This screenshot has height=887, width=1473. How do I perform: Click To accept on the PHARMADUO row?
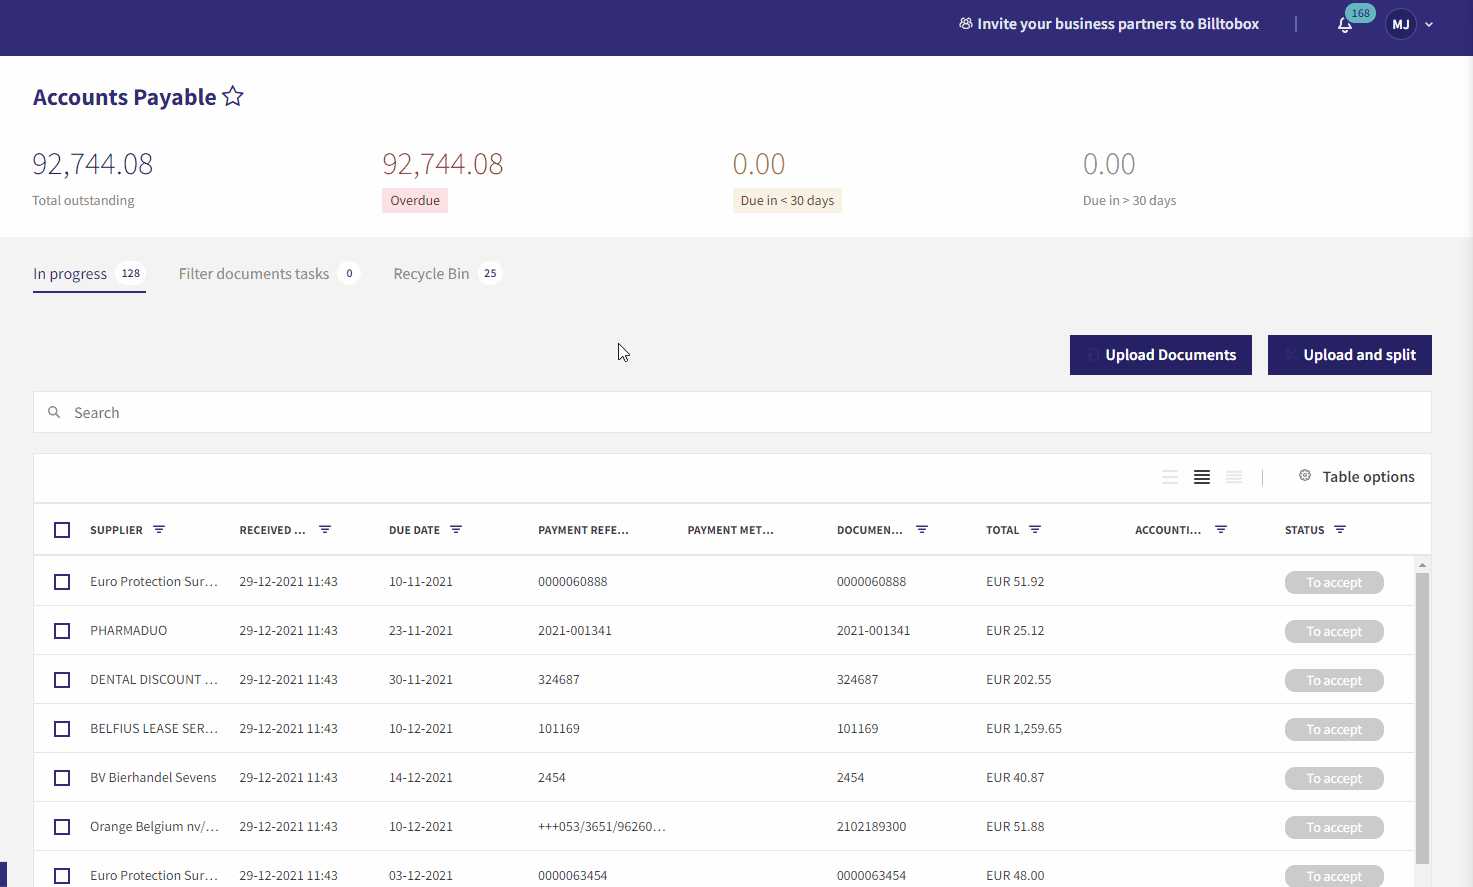1334,631
